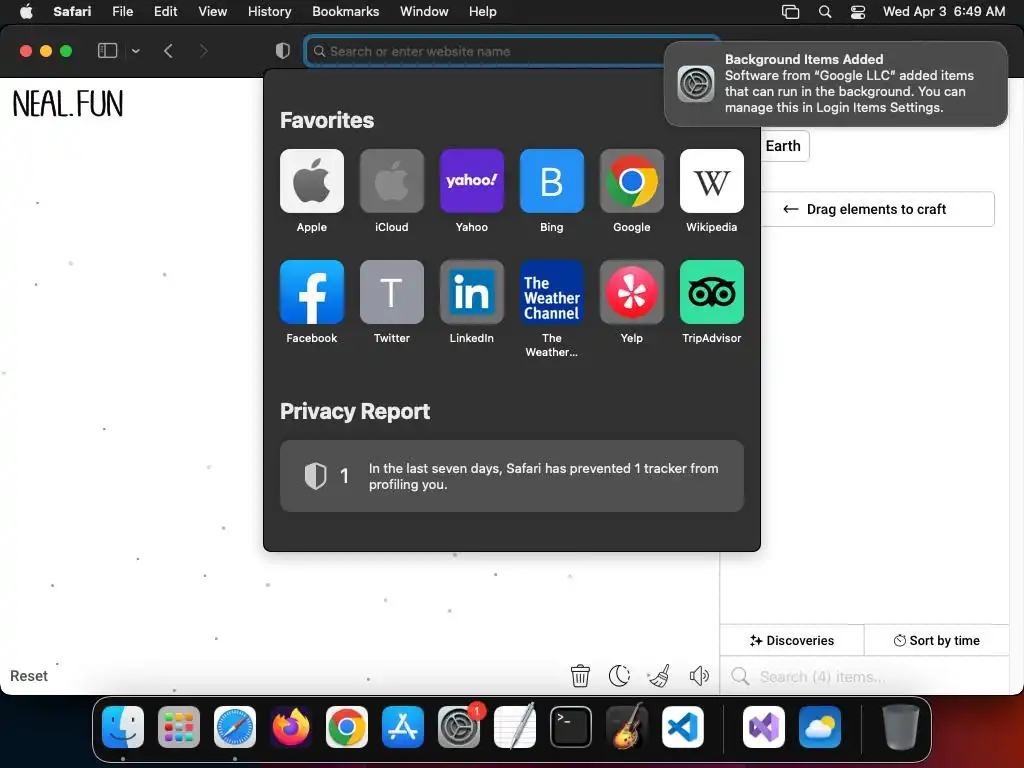Open Safari from the Dock
The image size is (1024, 768).
(x=234, y=727)
